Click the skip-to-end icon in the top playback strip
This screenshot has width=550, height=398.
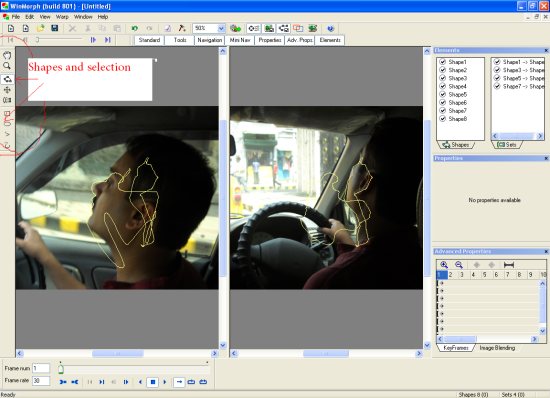pos(108,40)
